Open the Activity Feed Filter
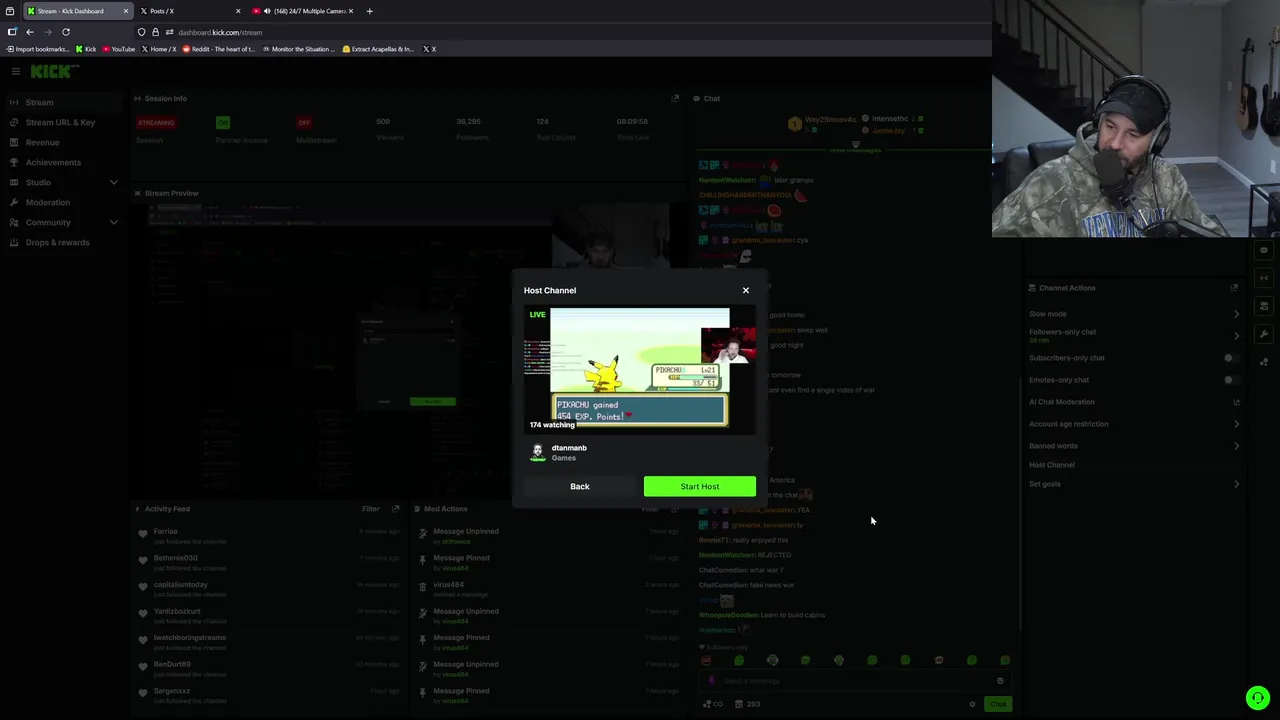The width and height of the screenshot is (1280, 720). [370, 509]
